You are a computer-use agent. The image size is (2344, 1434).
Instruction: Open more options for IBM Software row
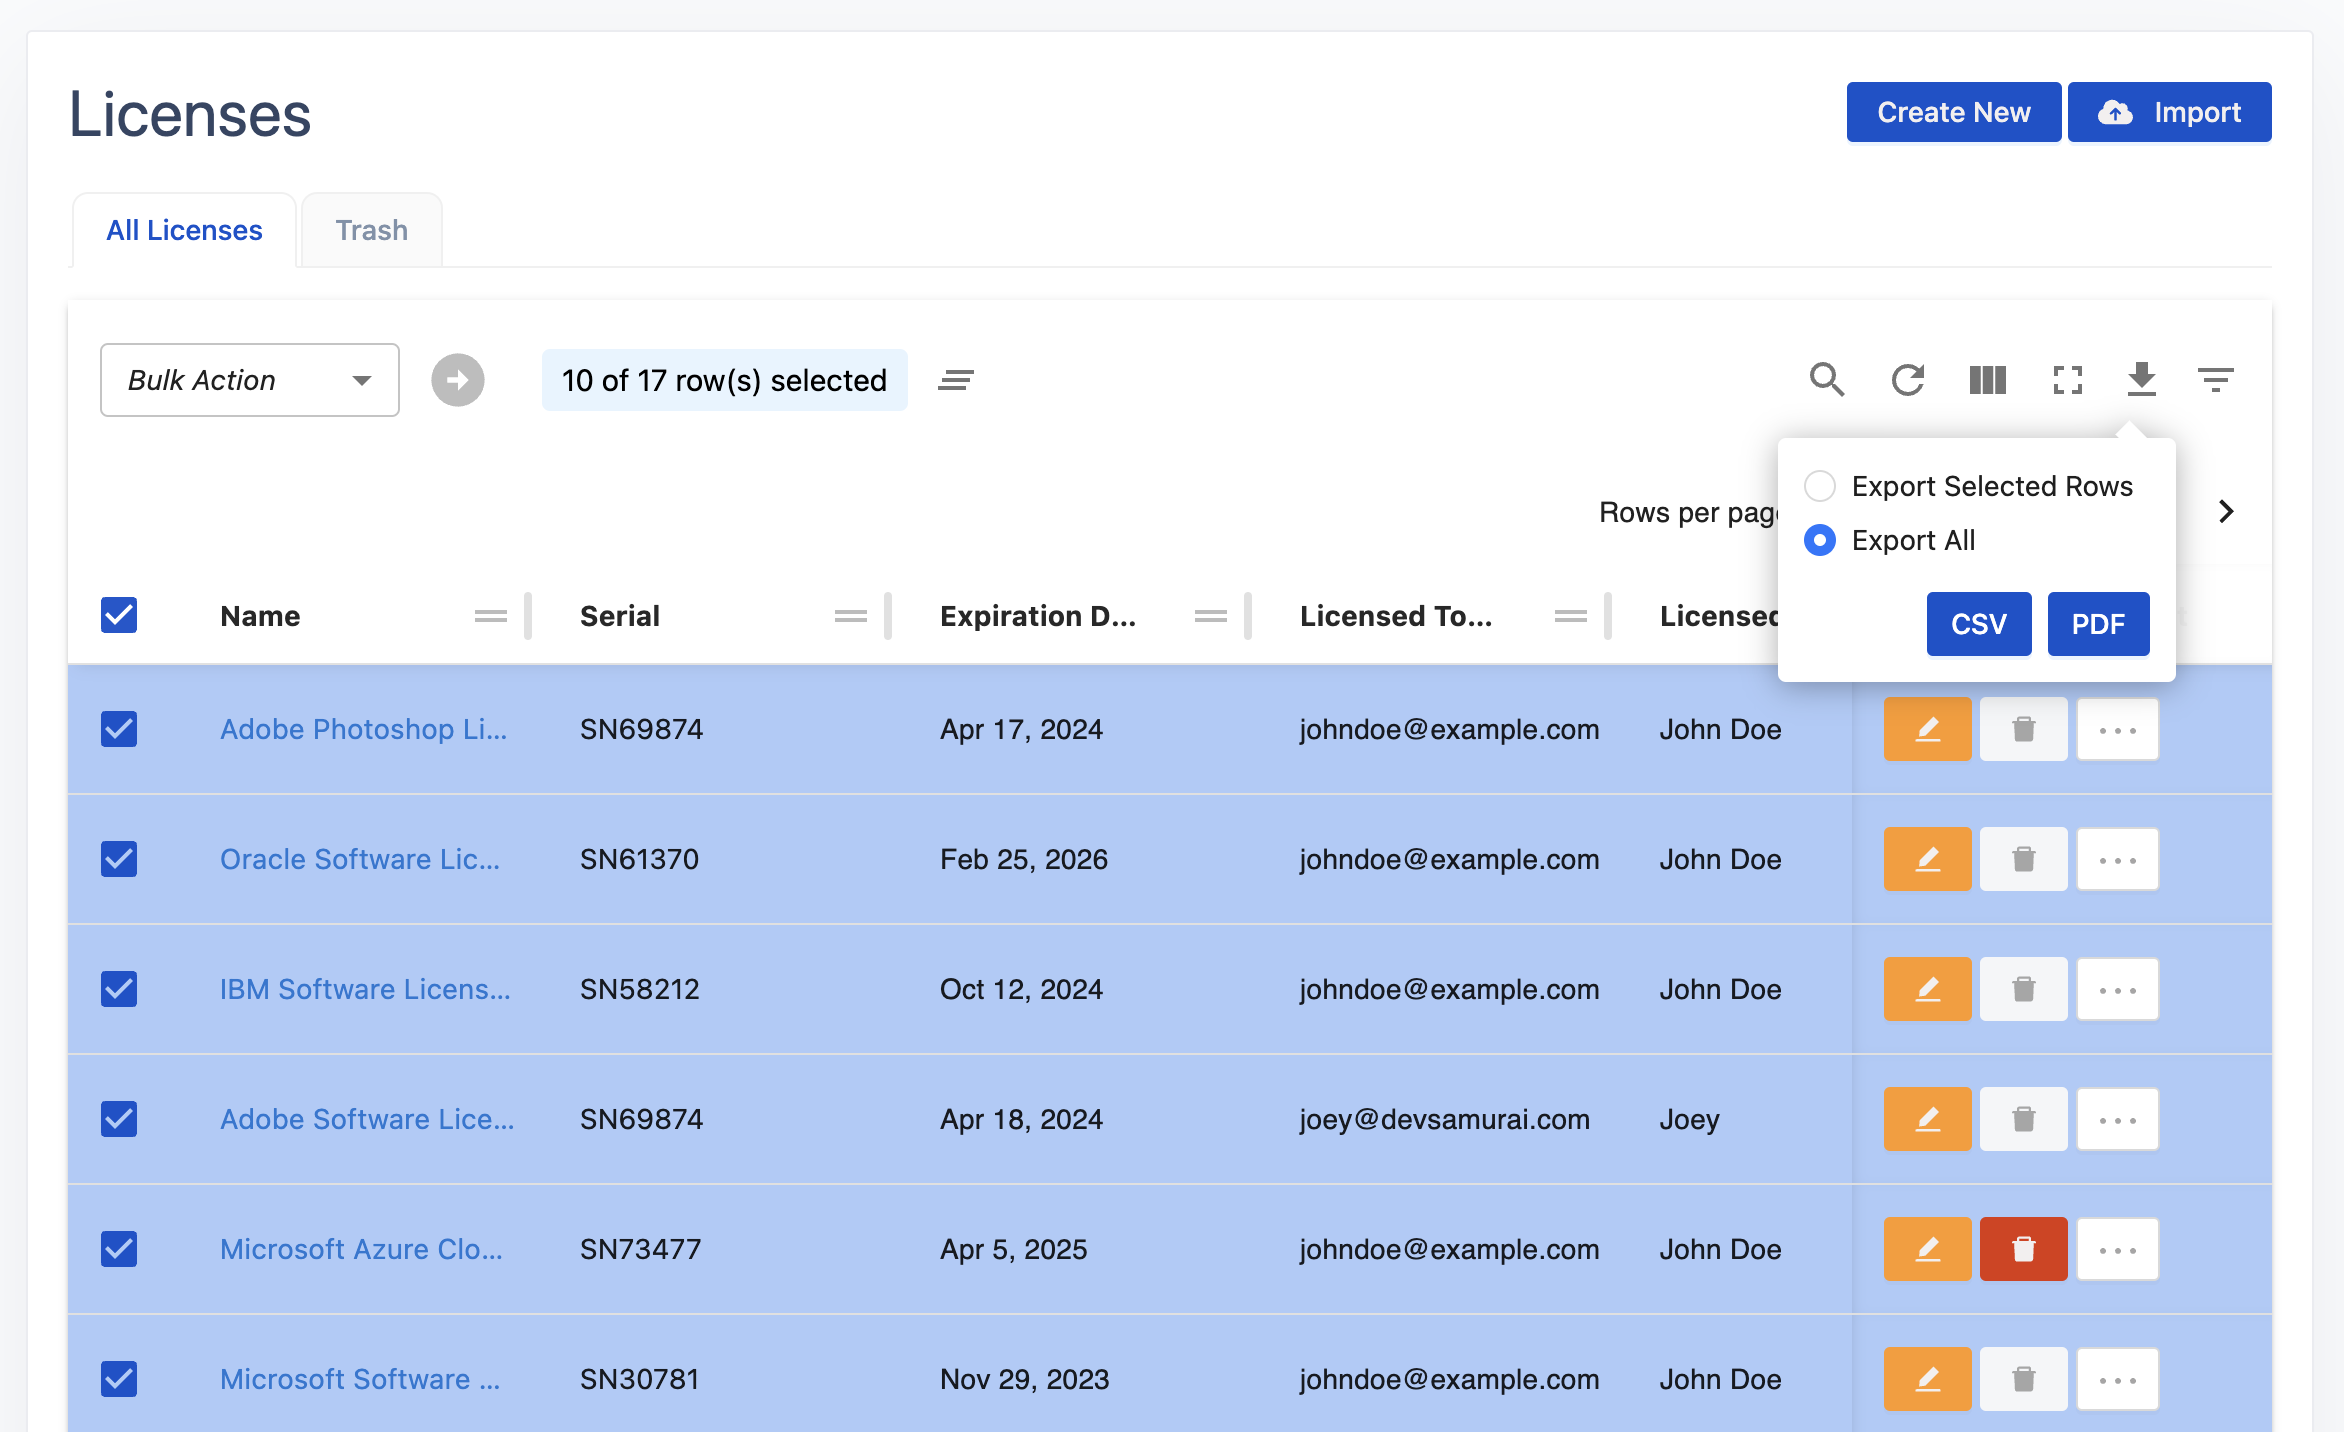(2117, 989)
